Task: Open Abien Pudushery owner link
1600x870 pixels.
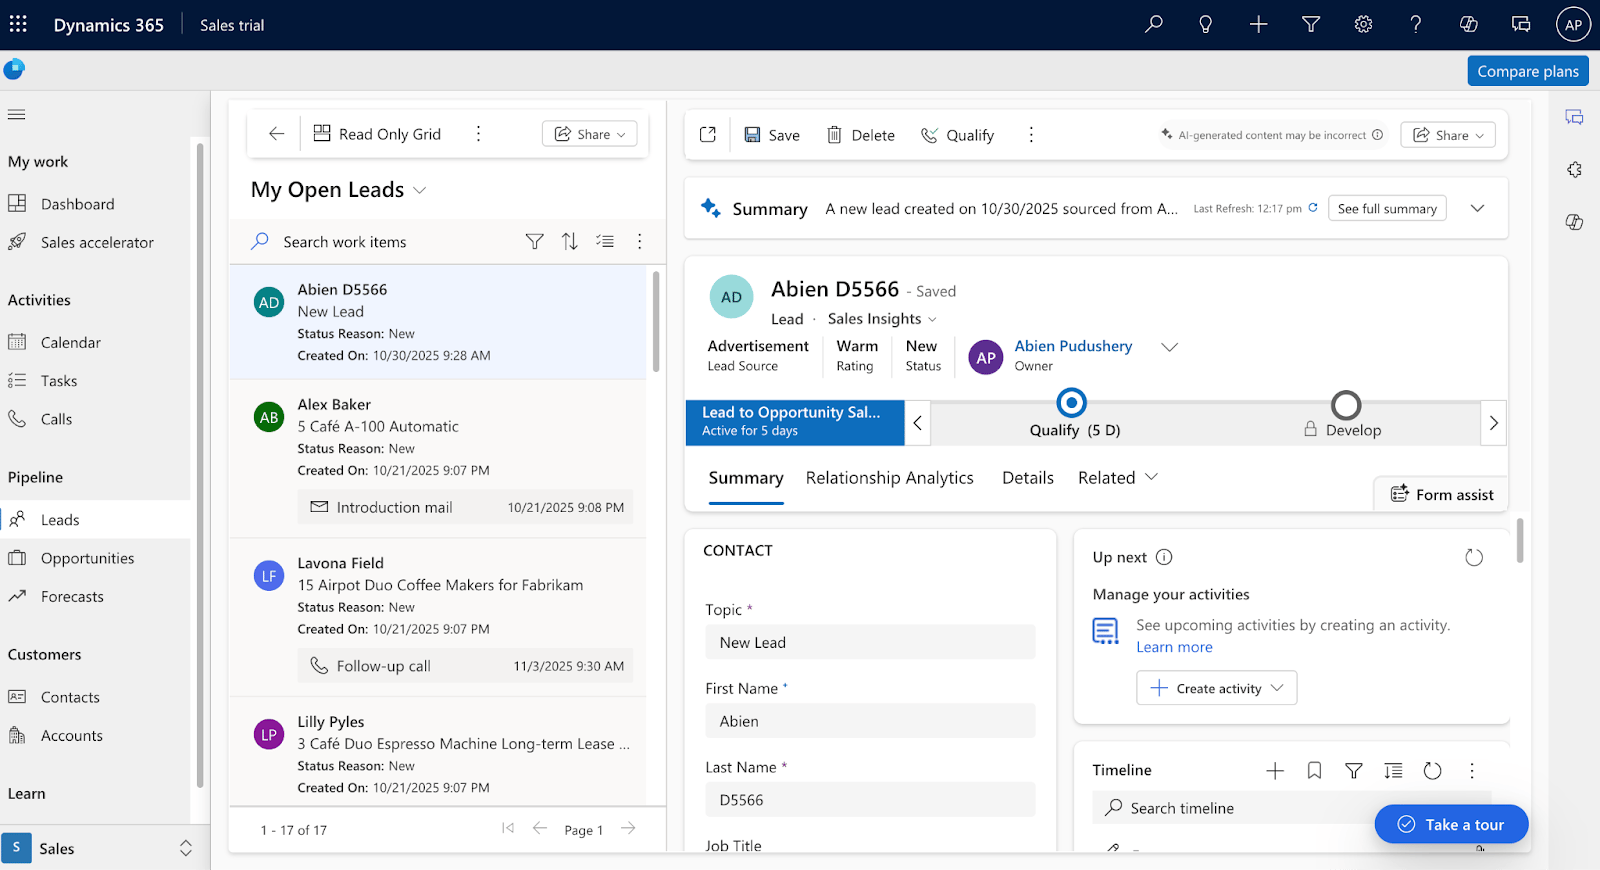Action: [1073, 346]
